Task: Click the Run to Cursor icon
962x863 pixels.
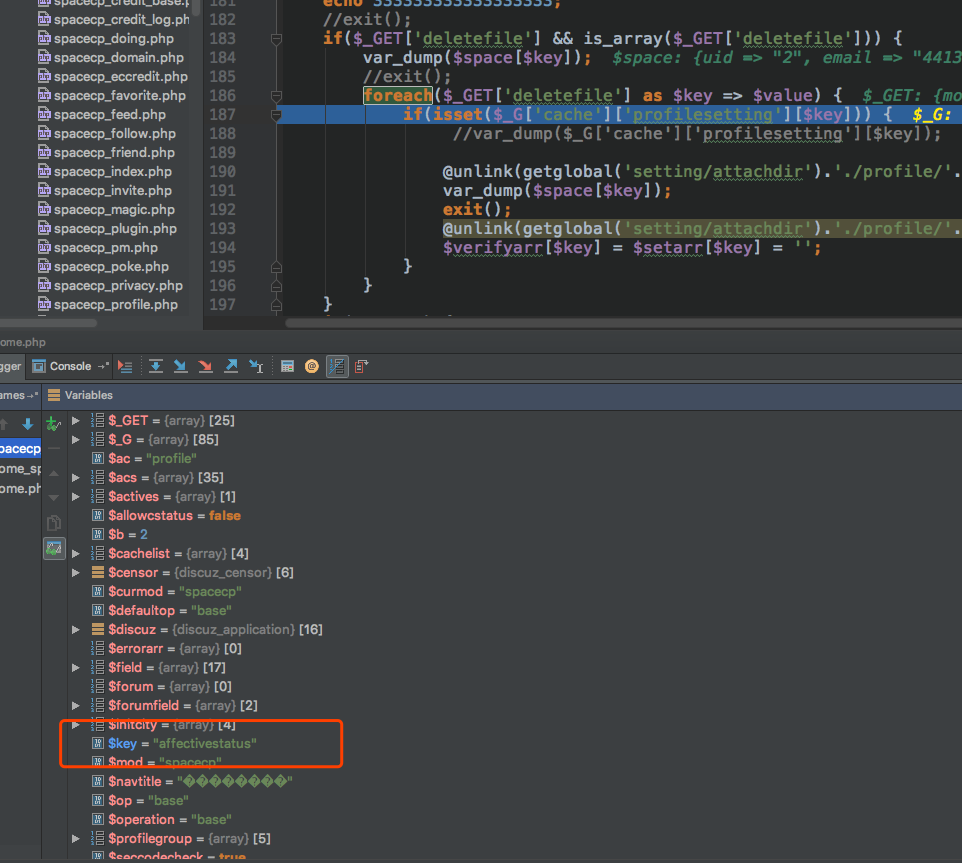Action: [256, 366]
